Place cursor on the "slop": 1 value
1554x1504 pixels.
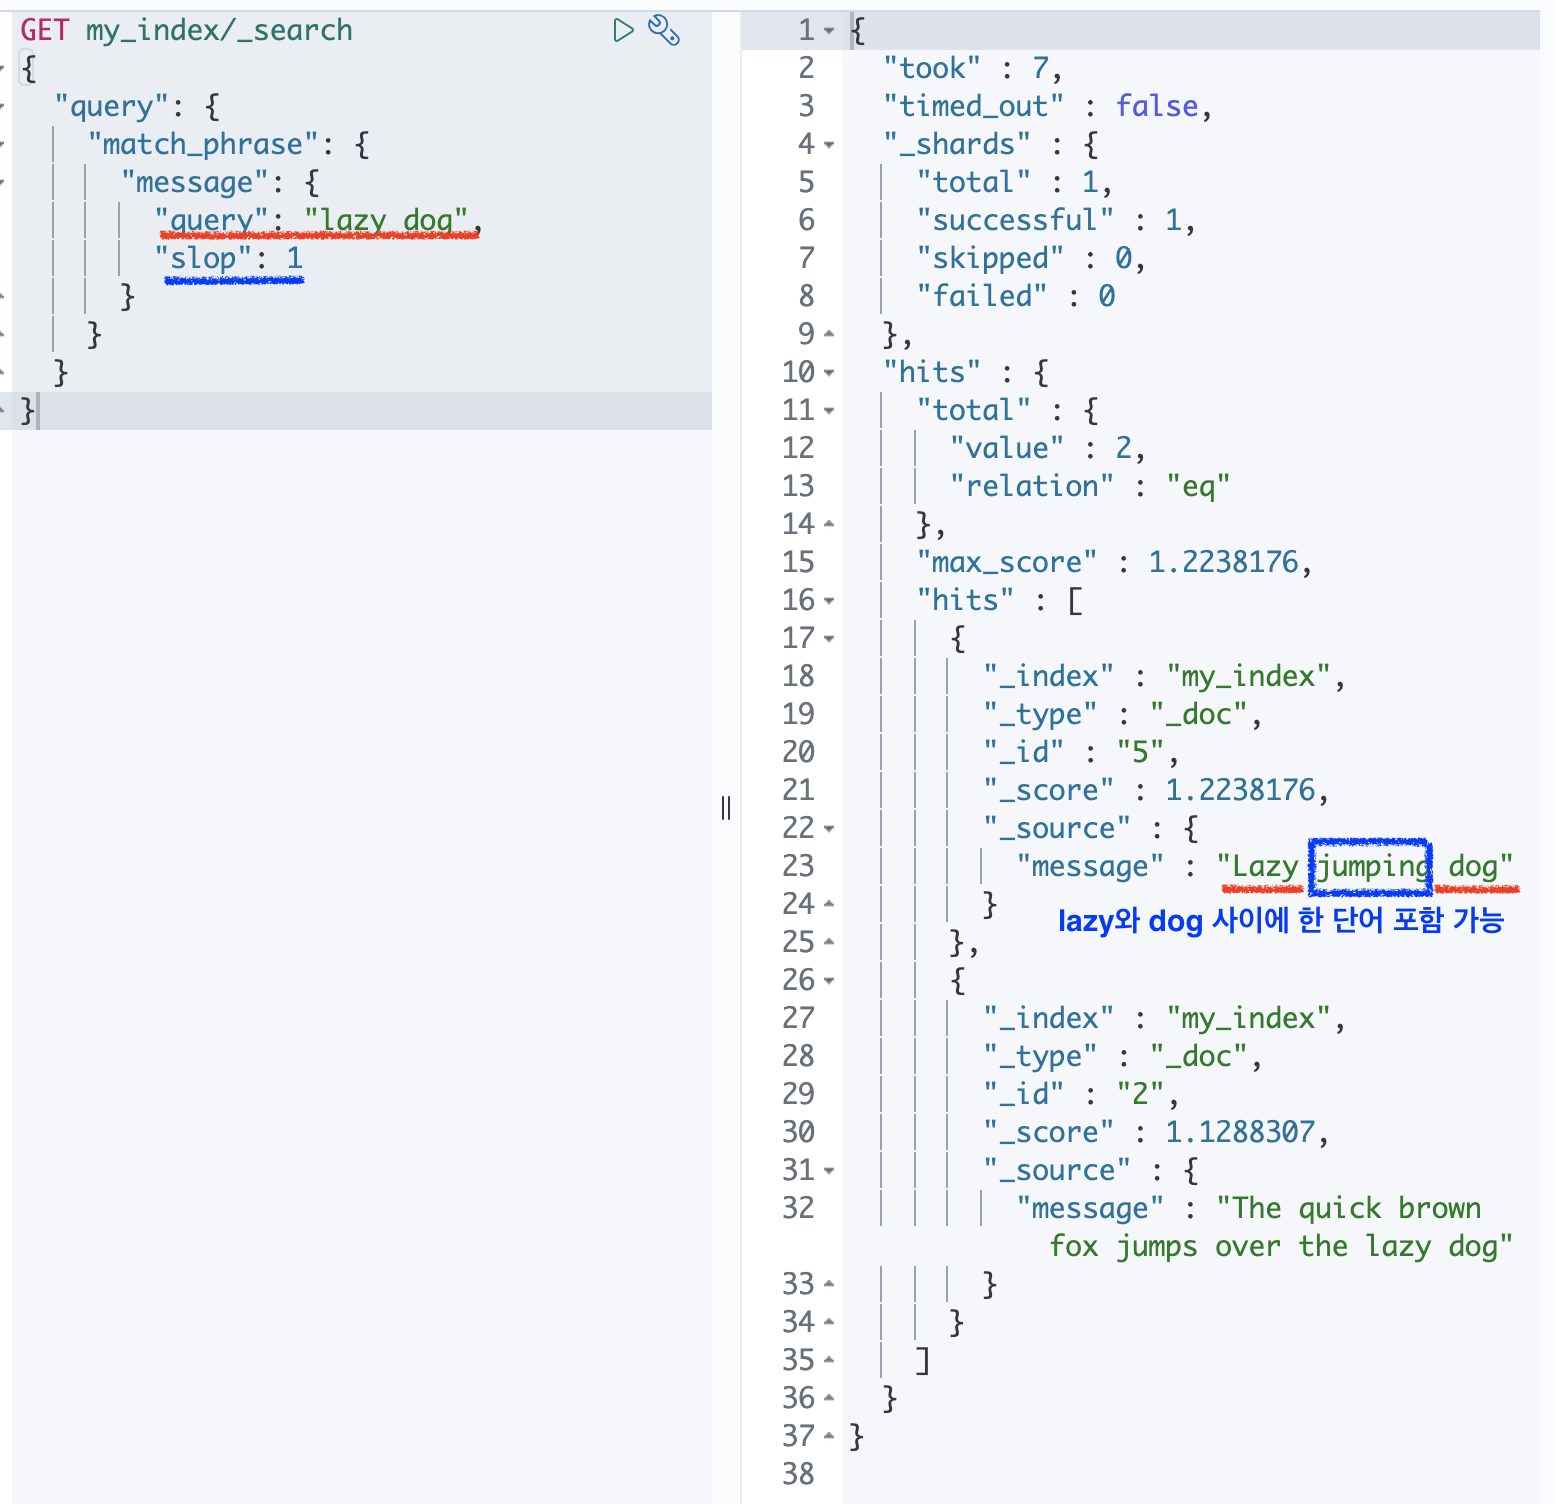[x=295, y=257]
